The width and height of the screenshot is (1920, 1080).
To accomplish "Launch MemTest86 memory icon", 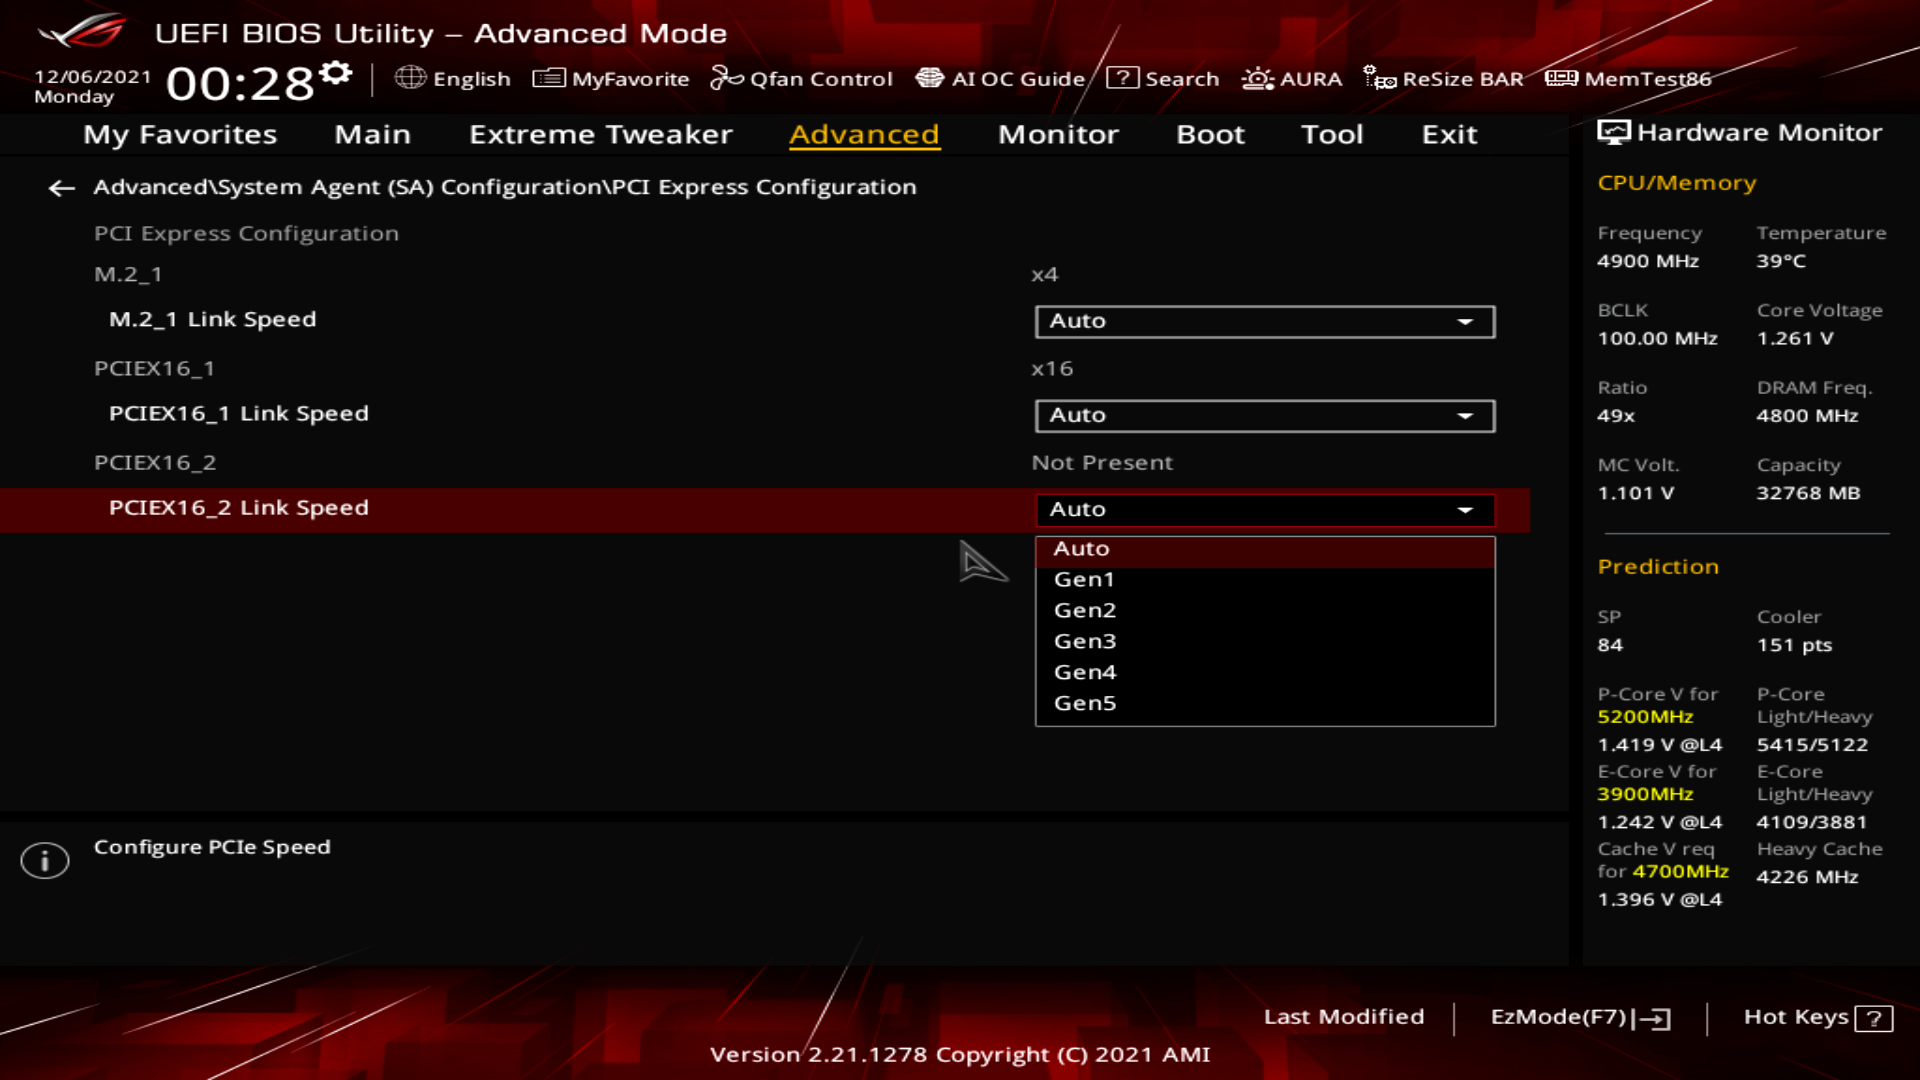I will (x=1560, y=78).
